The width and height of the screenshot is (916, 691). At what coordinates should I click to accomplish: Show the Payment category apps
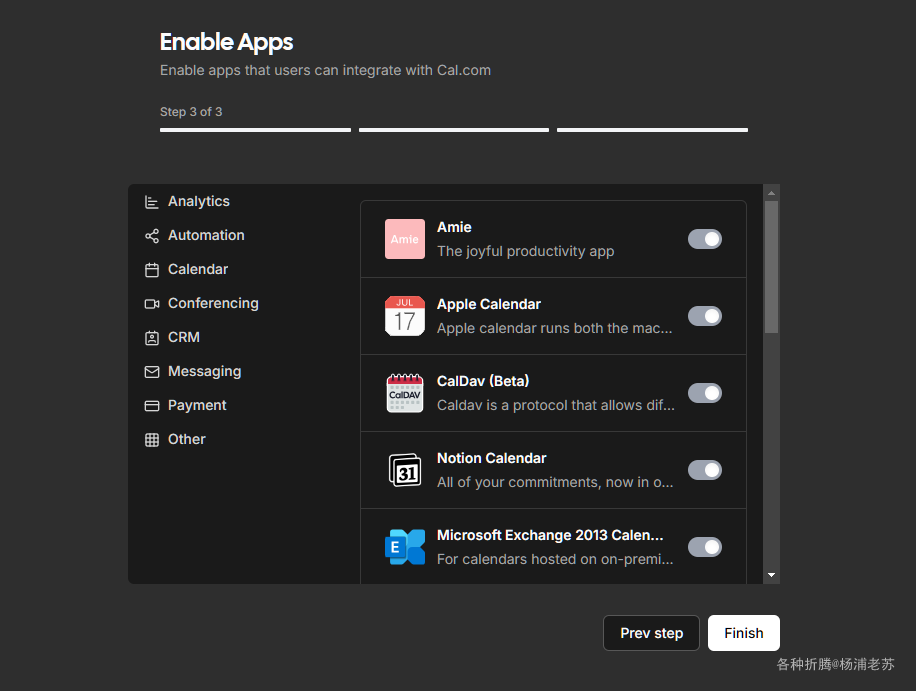pyautogui.click(x=197, y=405)
